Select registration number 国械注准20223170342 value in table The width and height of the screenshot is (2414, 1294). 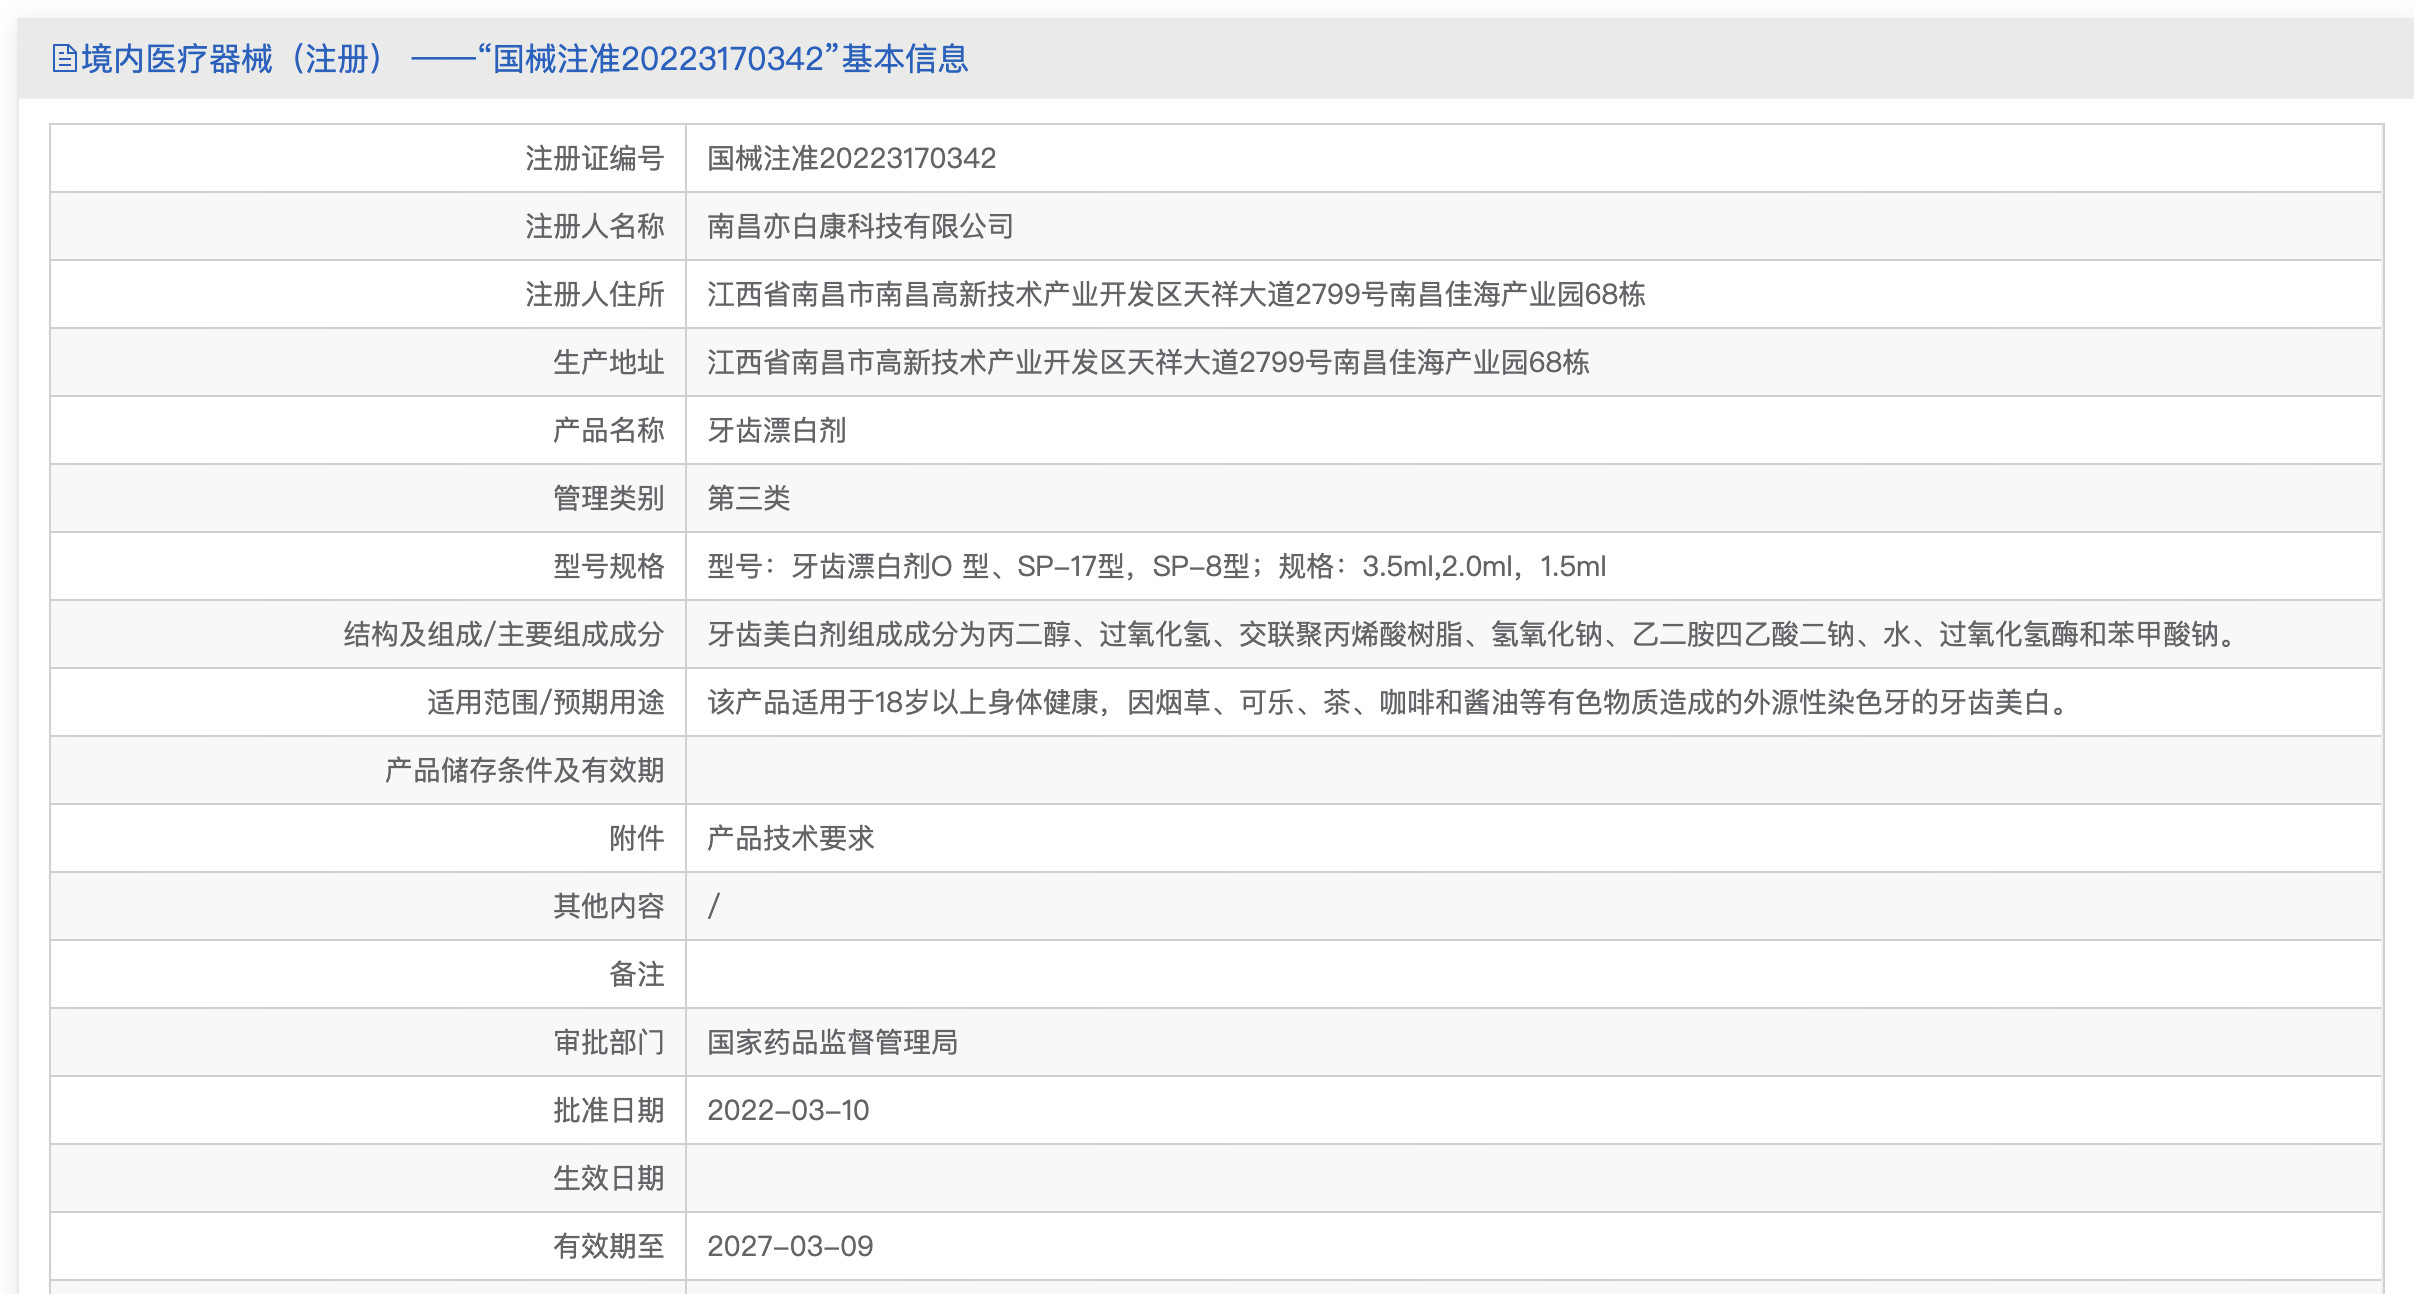[x=851, y=158]
